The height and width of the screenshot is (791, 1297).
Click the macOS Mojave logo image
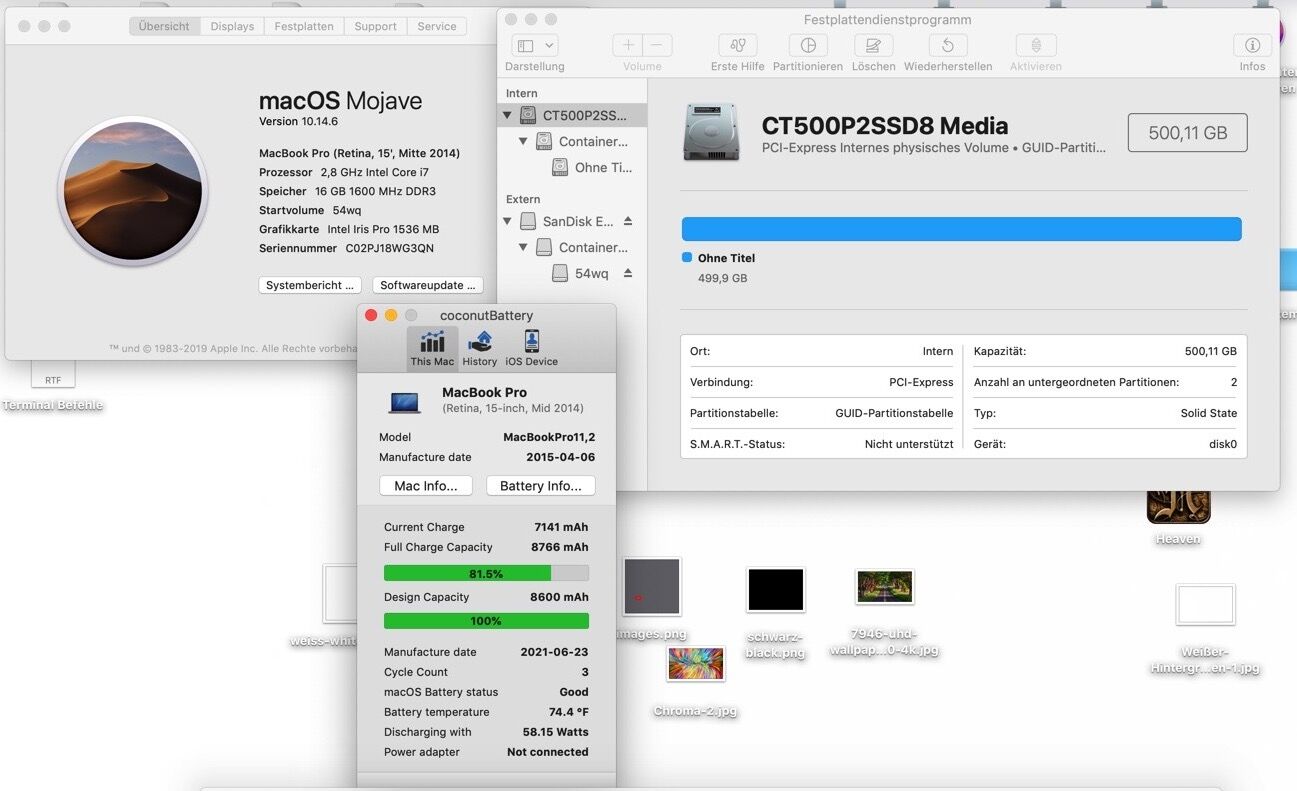click(133, 190)
